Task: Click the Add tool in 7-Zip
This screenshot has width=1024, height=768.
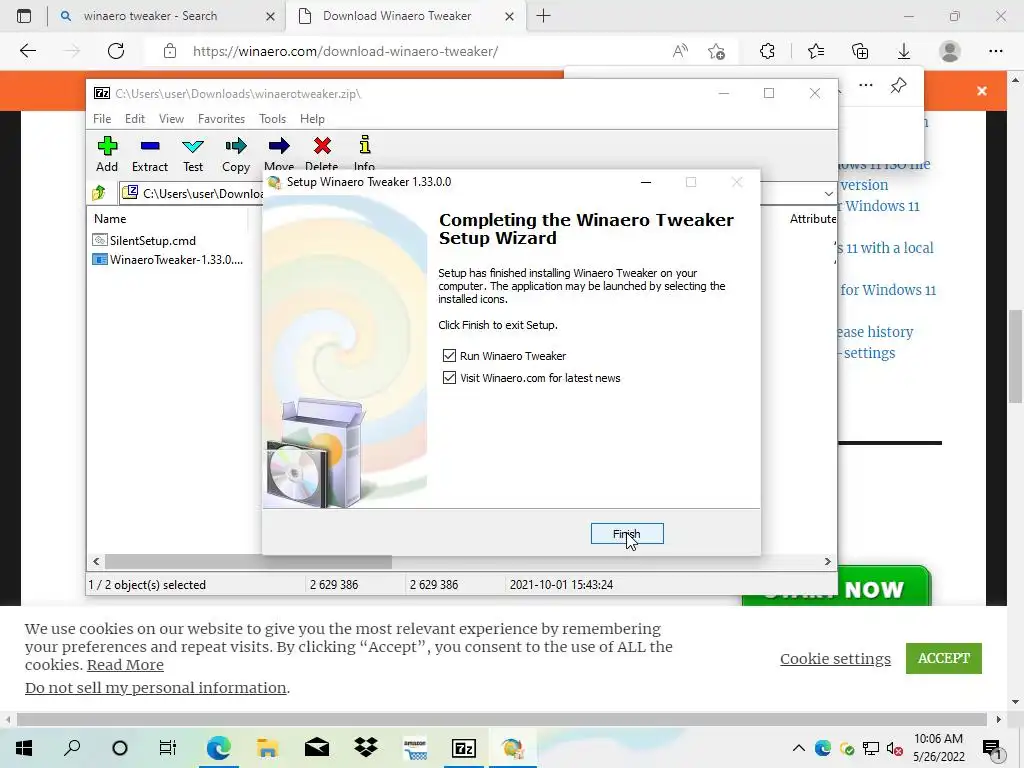Action: point(107,154)
